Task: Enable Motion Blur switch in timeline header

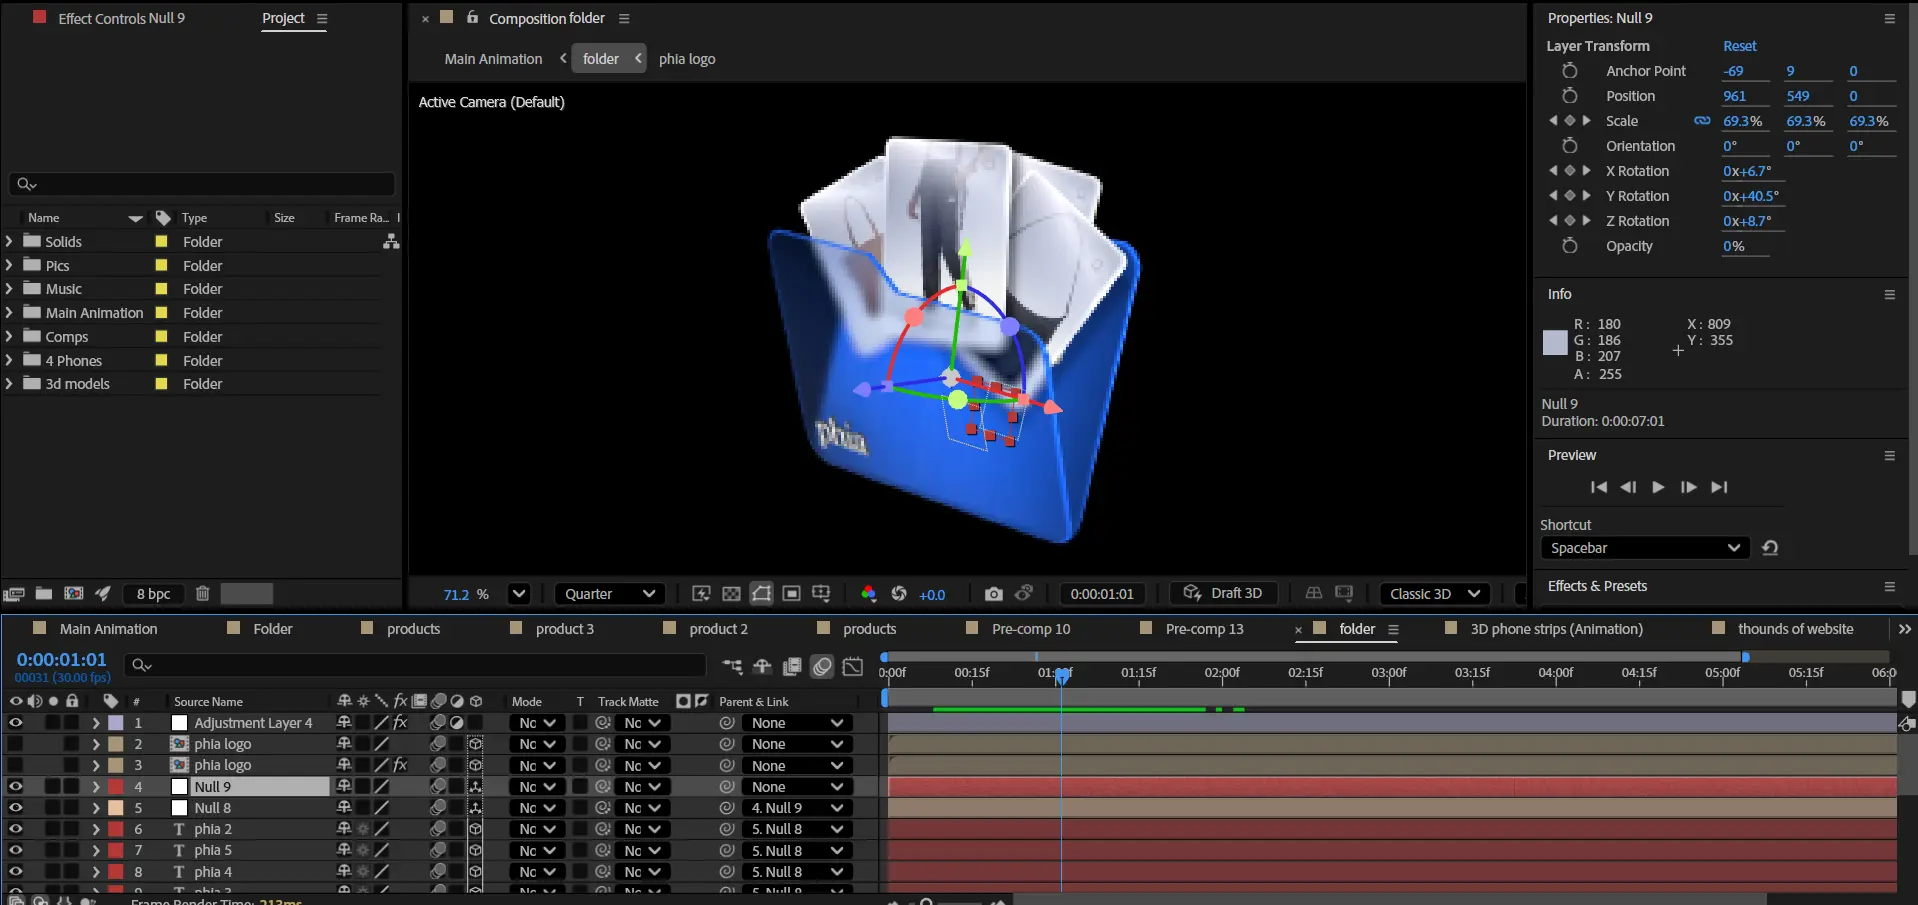Action: [822, 667]
